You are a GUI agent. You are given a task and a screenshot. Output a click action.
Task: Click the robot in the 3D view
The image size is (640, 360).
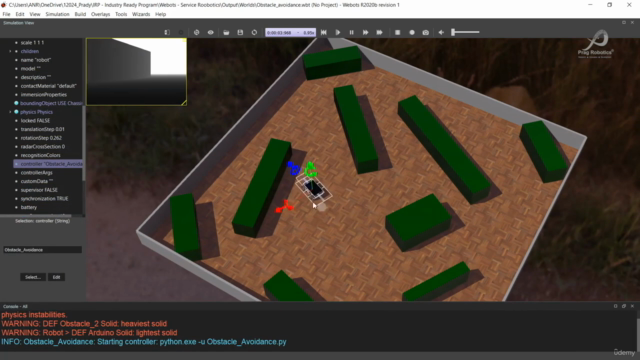point(314,189)
